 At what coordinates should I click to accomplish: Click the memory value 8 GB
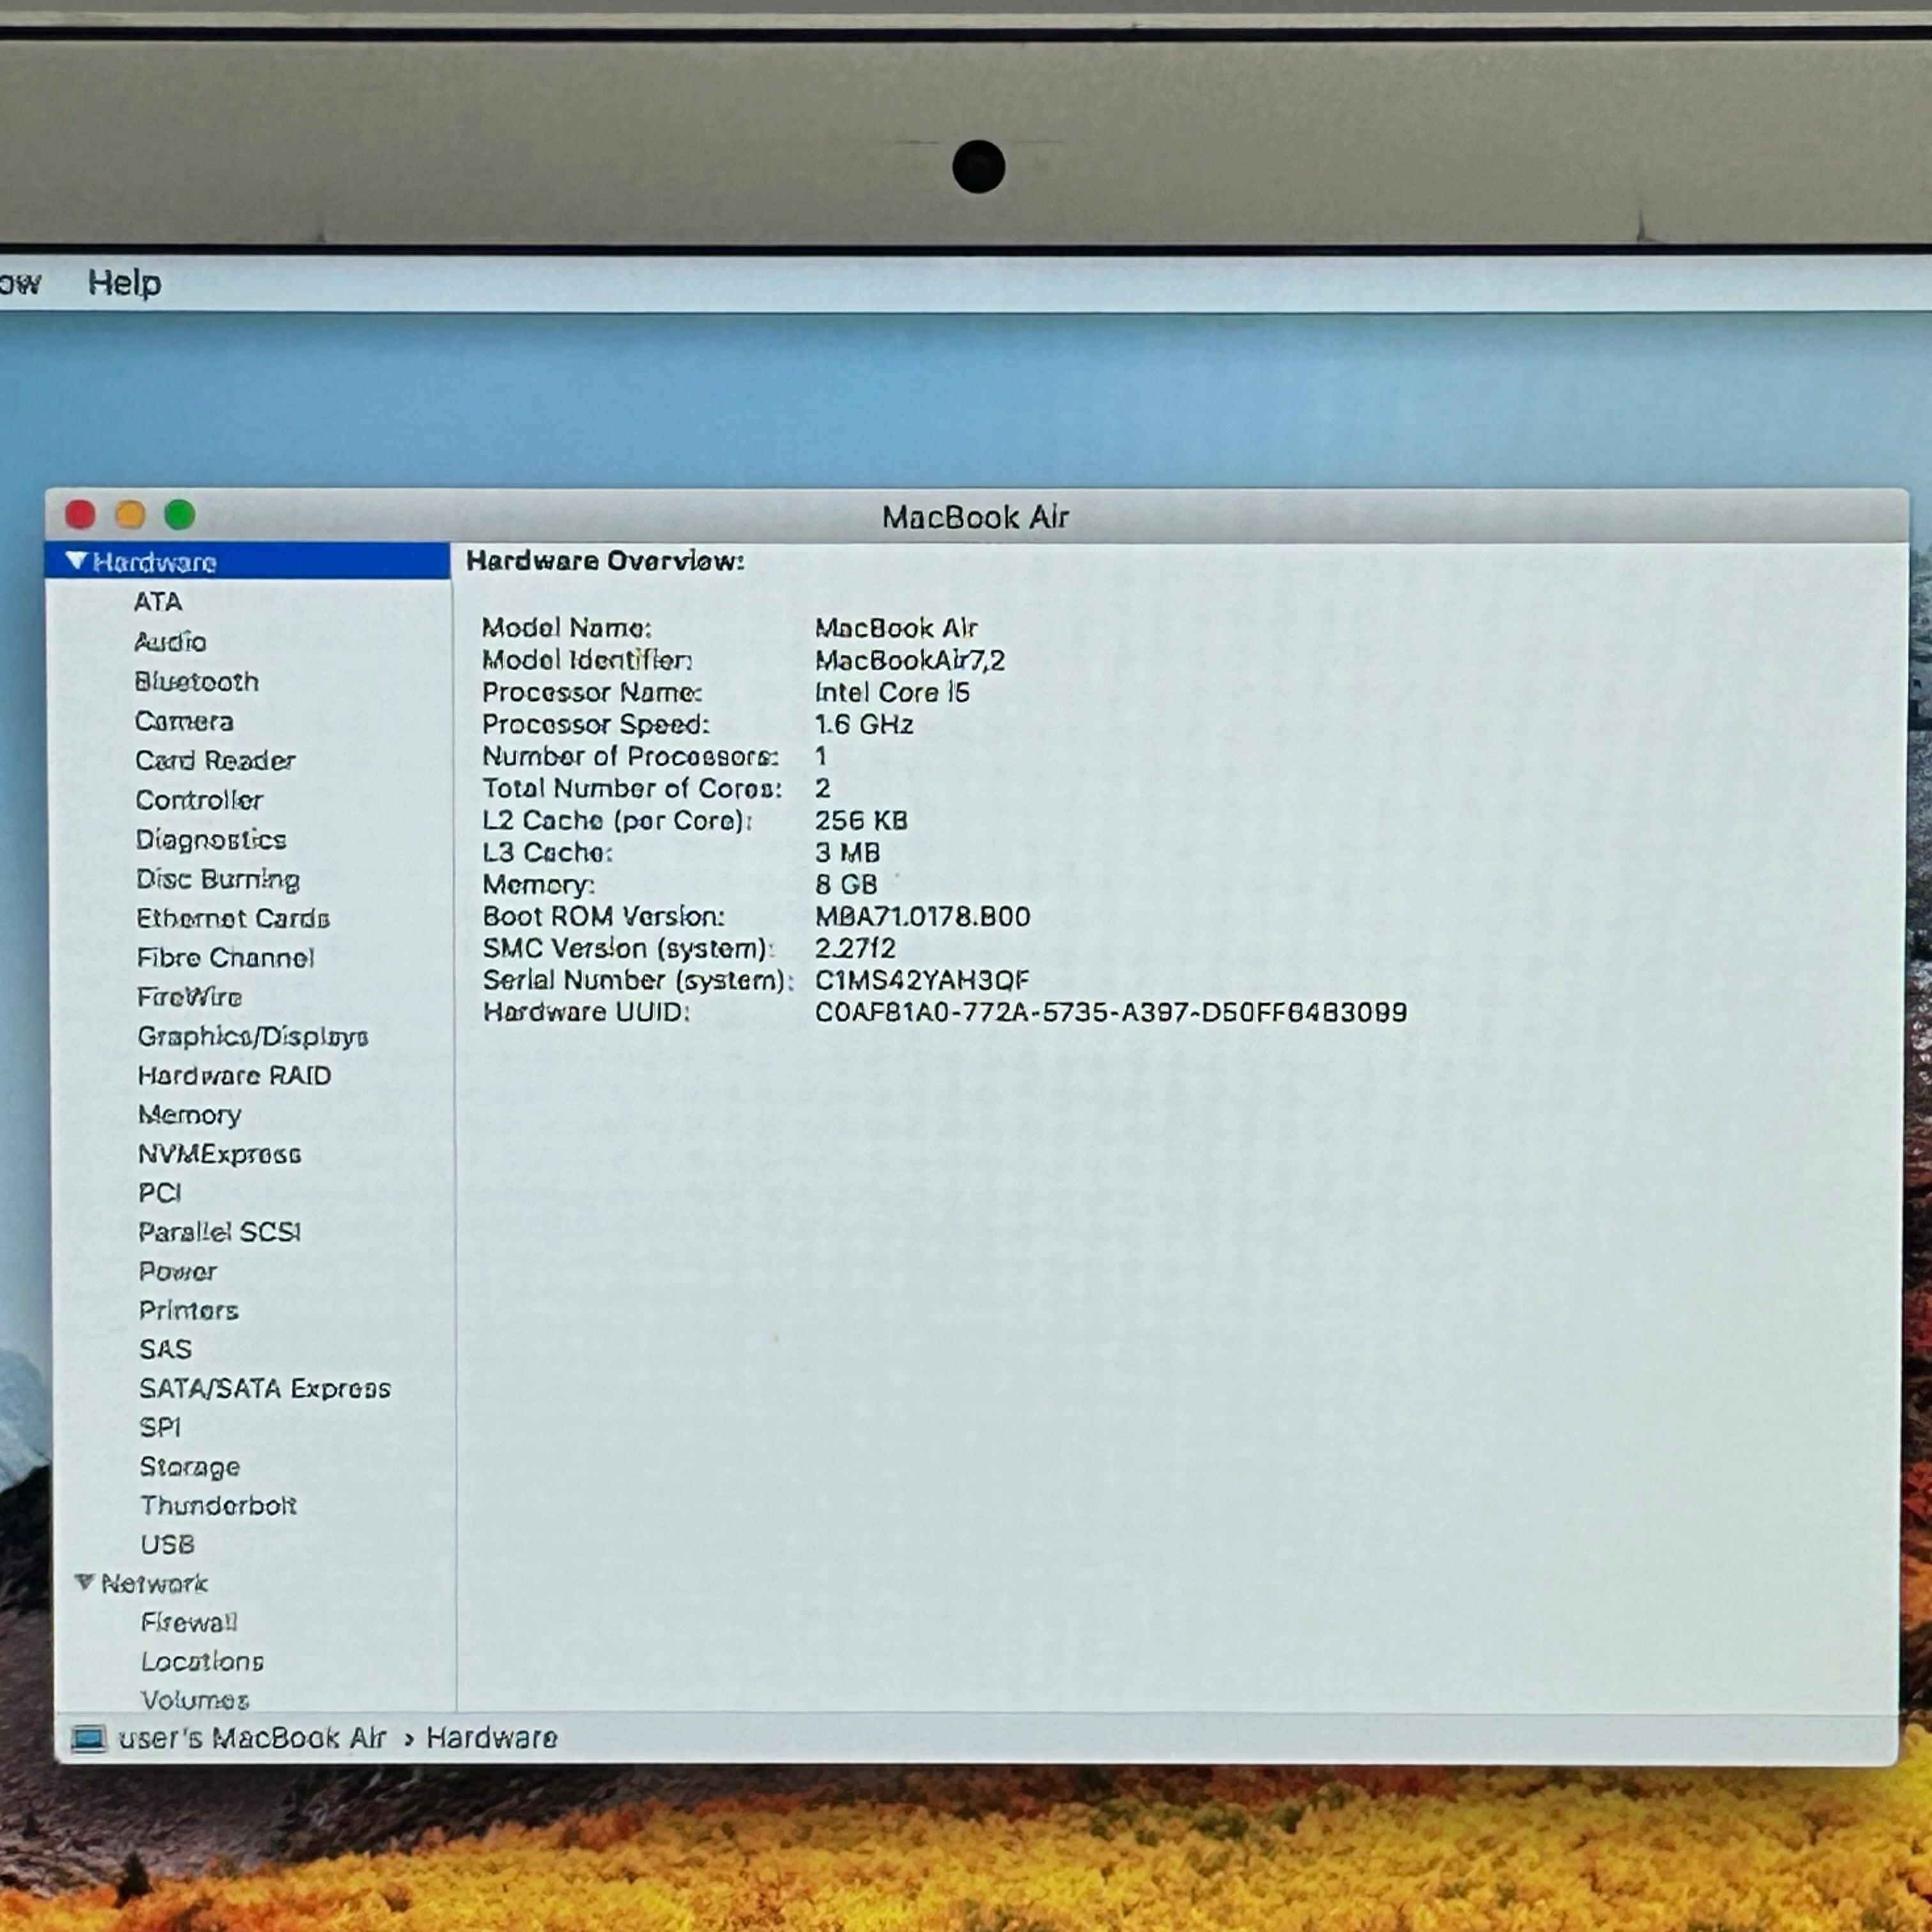click(x=846, y=884)
